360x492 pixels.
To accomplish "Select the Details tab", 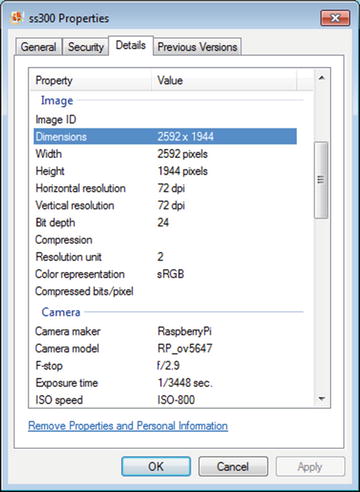I will [131, 45].
